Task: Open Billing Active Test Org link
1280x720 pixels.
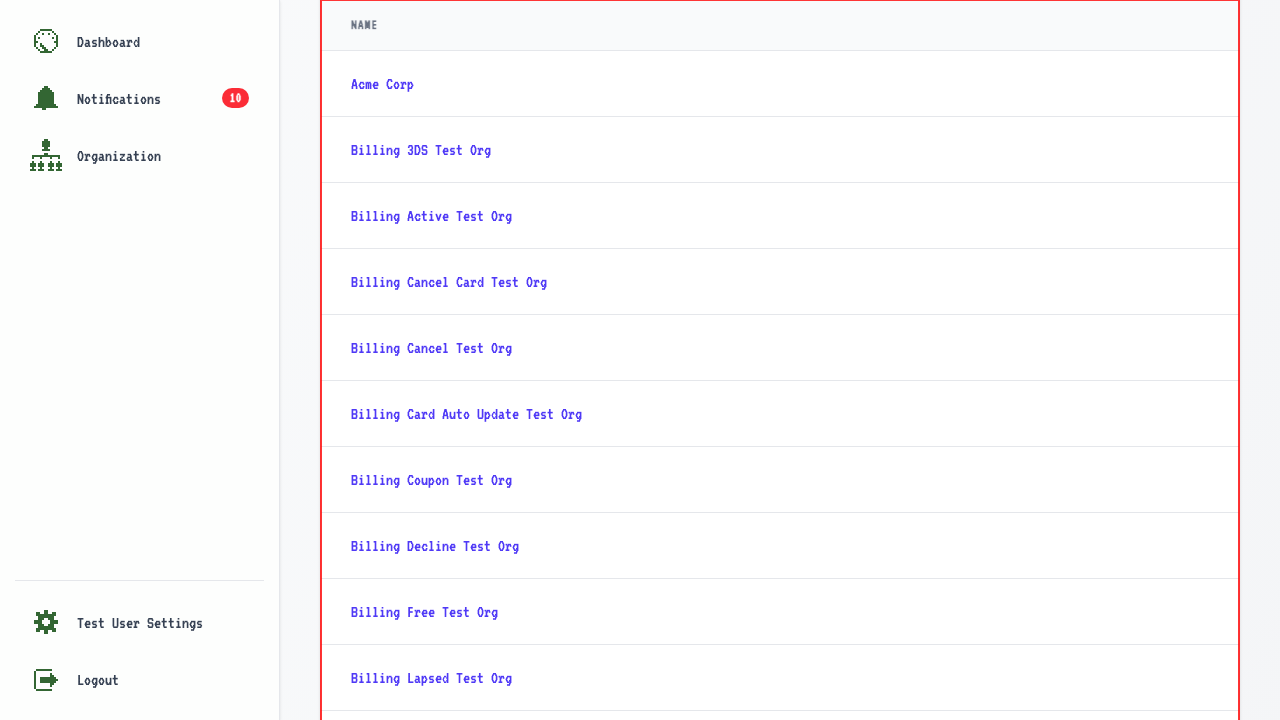Action: click(431, 216)
